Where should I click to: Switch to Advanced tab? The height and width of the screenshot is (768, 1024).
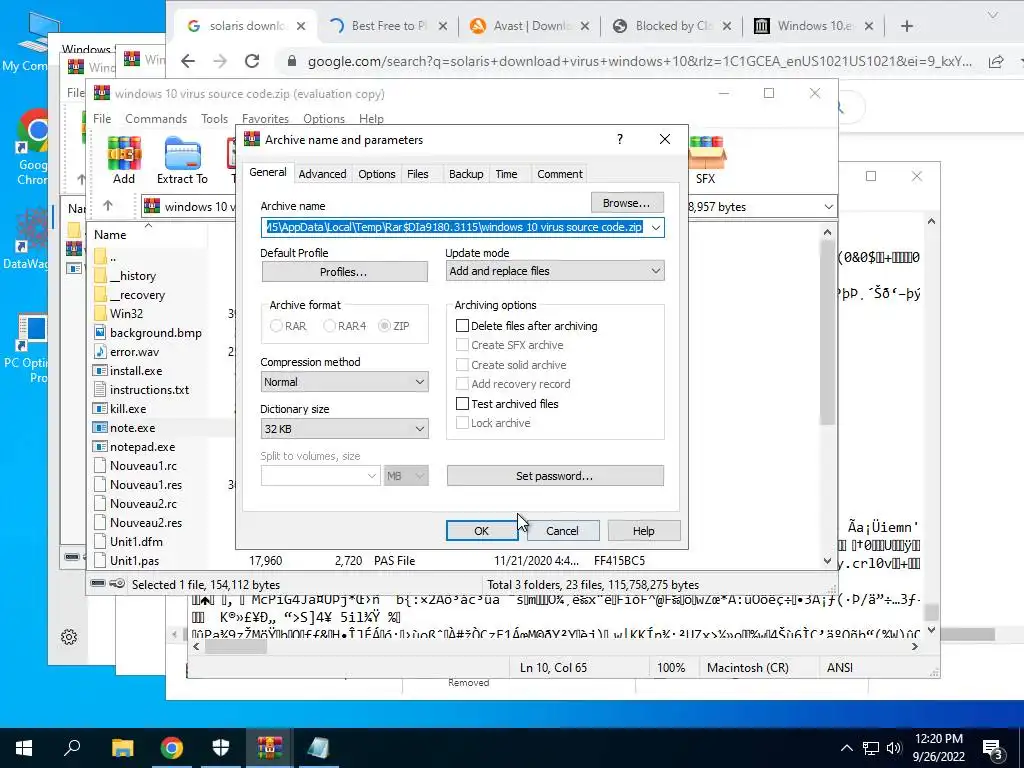click(x=322, y=174)
